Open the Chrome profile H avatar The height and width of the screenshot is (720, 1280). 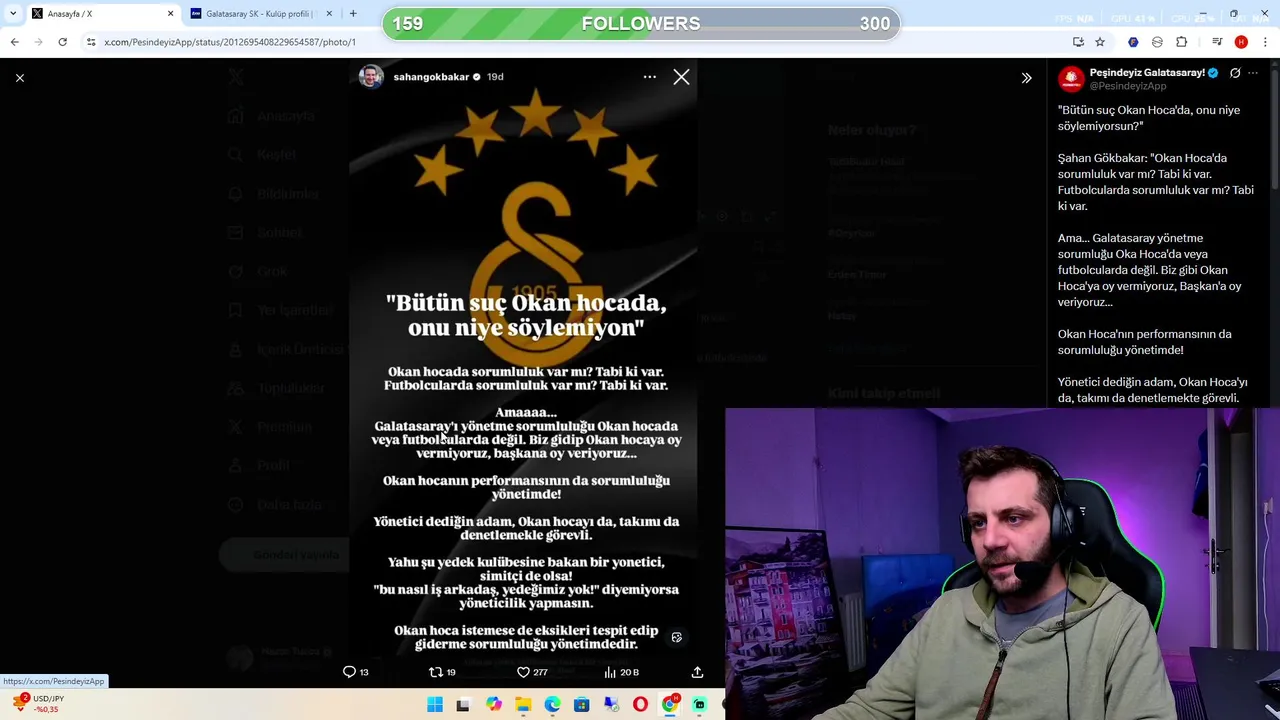click(x=1241, y=42)
